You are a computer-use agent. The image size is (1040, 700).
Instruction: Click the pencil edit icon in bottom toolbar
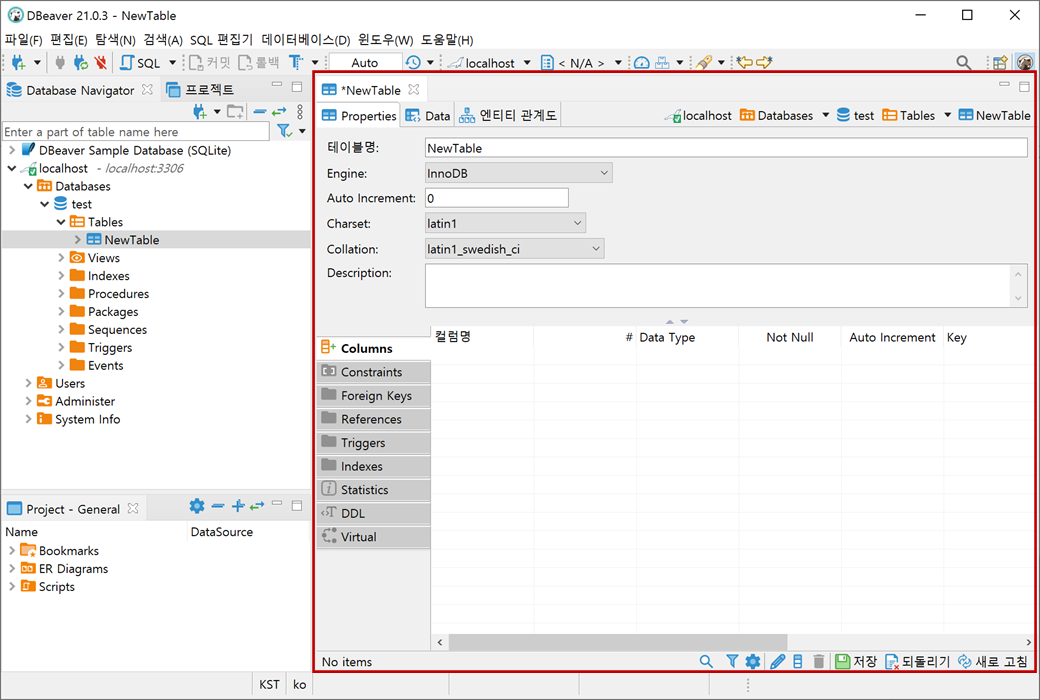click(x=778, y=662)
